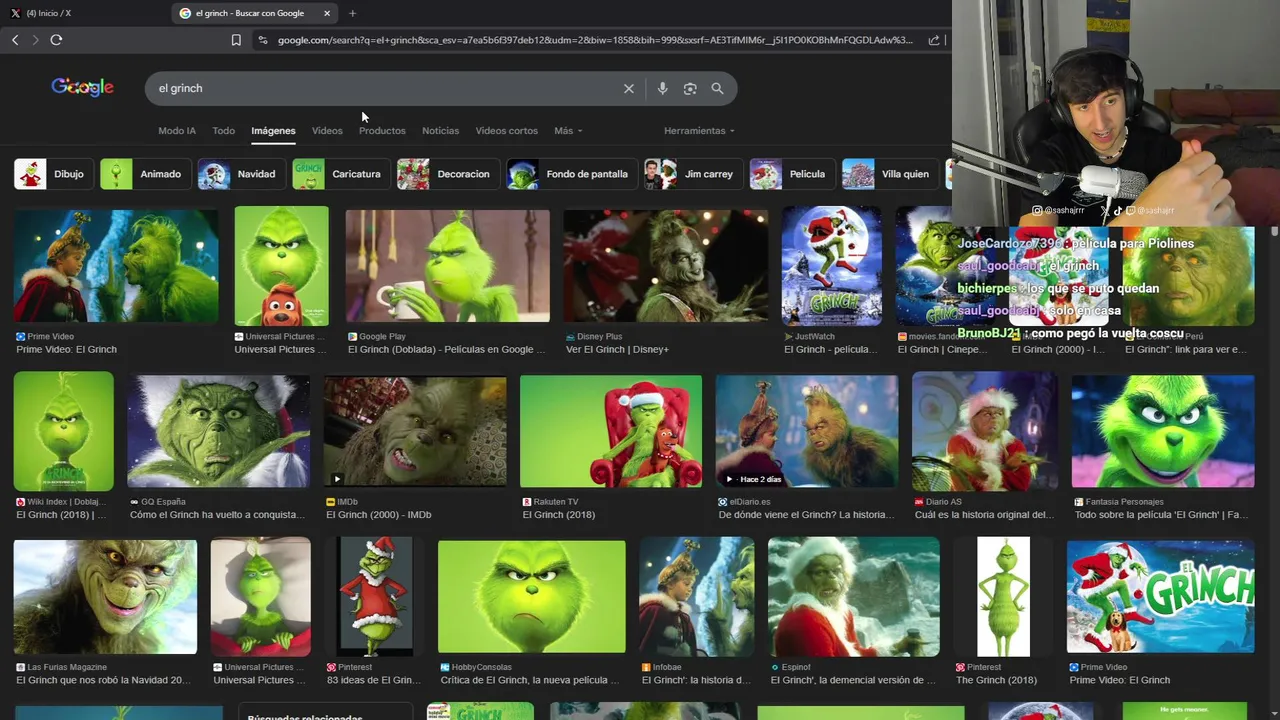
Task: Click in the 'el grinch' search field
Action: [x=385, y=88]
